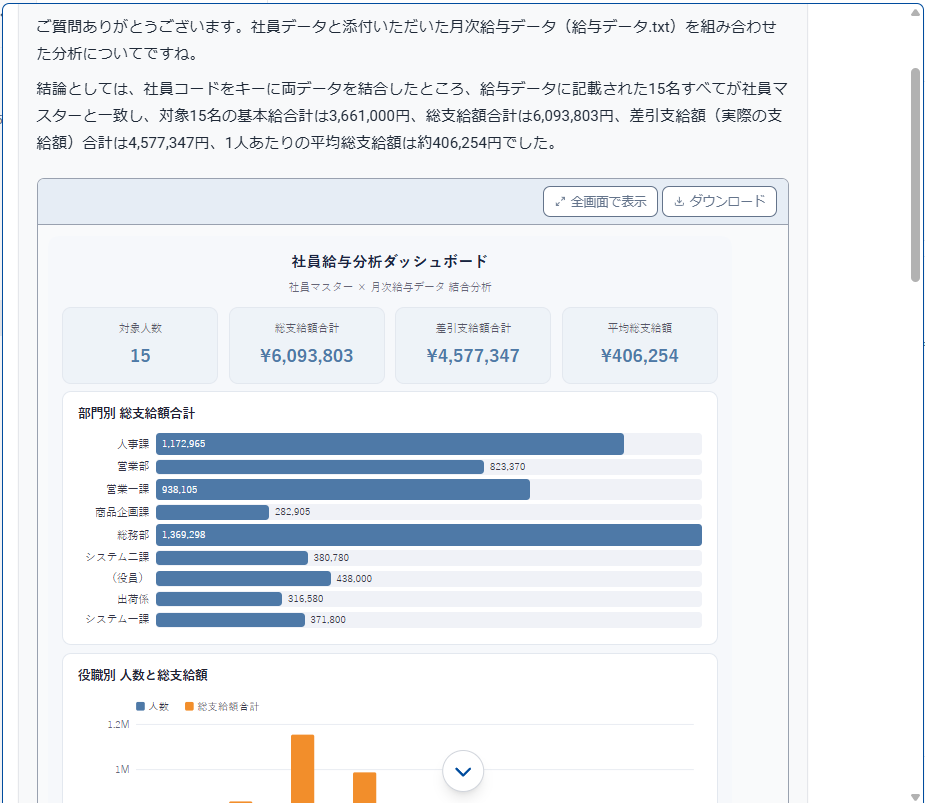Image resolution: width=925 pixels, height=803 pixels.
Task: Click the 役職別 人数と総支給額 heading
Action: tap(143, 676)
